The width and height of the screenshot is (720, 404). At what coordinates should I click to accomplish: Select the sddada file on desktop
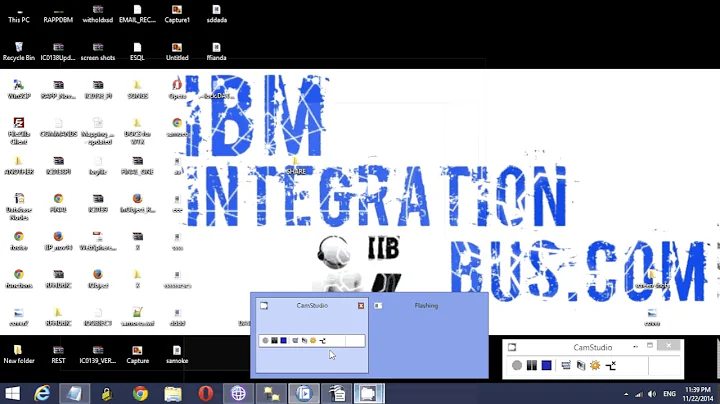pos(216,14)
